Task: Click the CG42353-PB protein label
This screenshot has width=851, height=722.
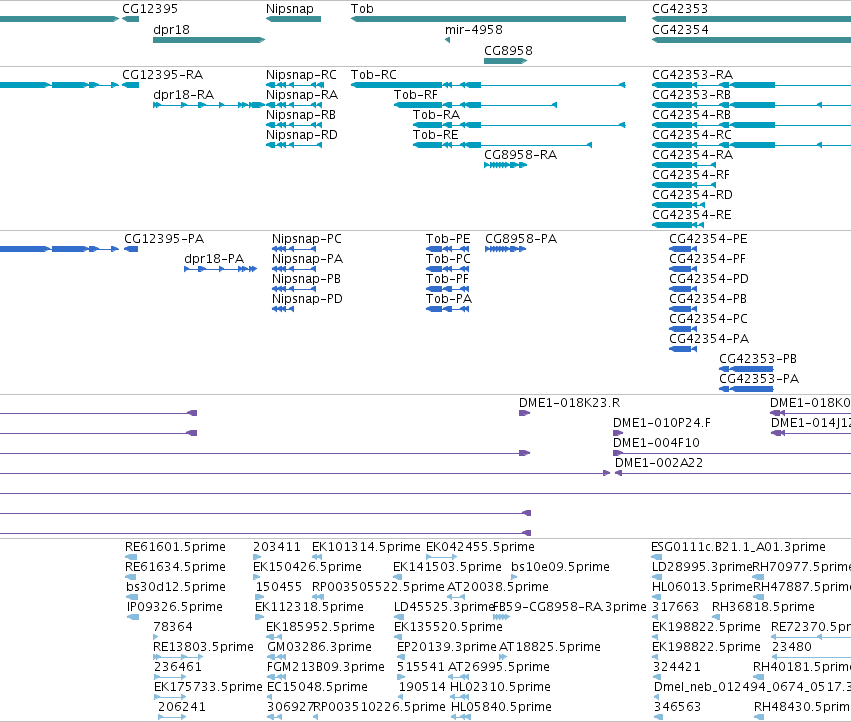Action: pos(758,359)
